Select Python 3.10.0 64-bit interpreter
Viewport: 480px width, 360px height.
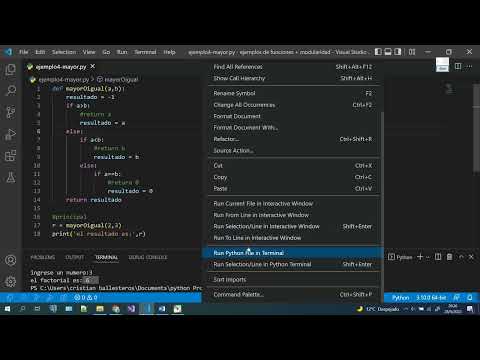[x=431, y=297]
